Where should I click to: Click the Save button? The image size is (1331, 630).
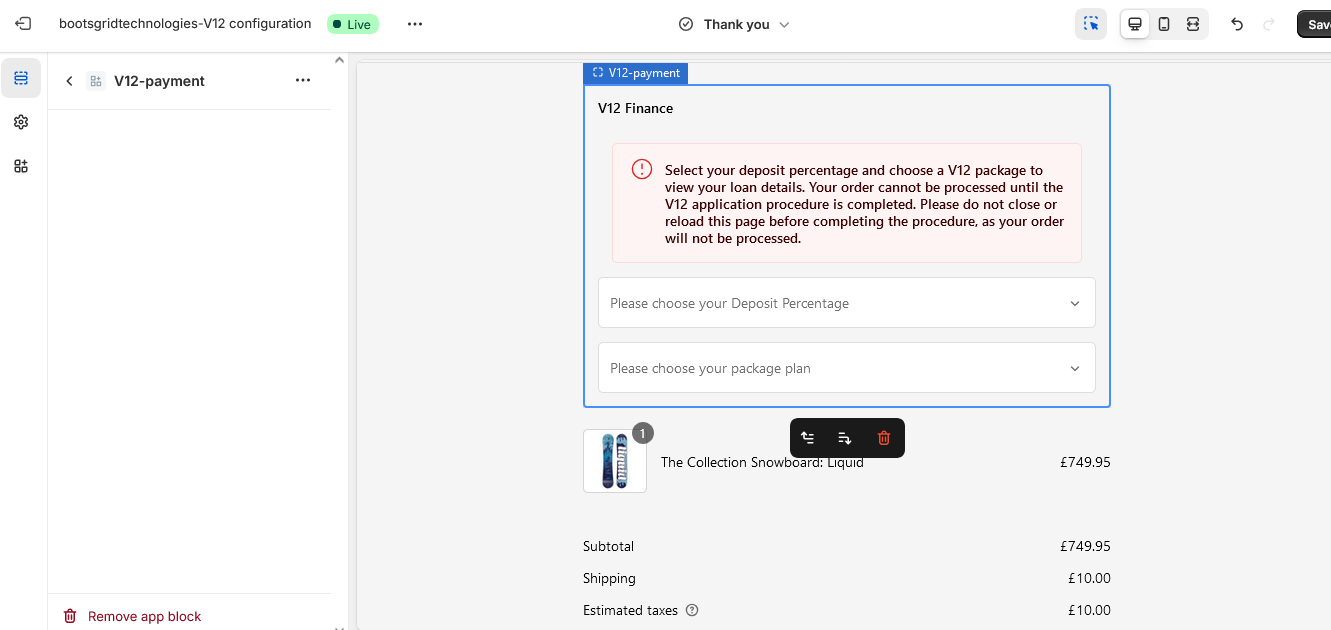(x=1314, y=24)
